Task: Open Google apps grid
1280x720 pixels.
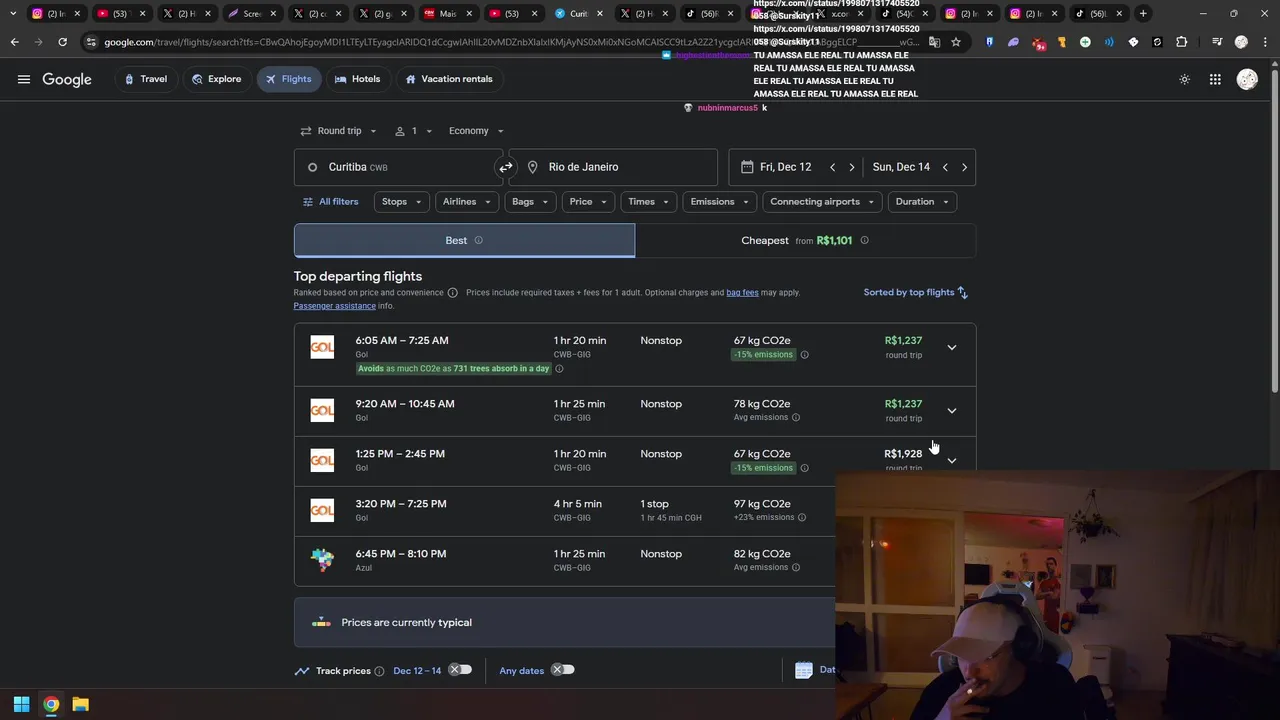Action: point(1215,79)
